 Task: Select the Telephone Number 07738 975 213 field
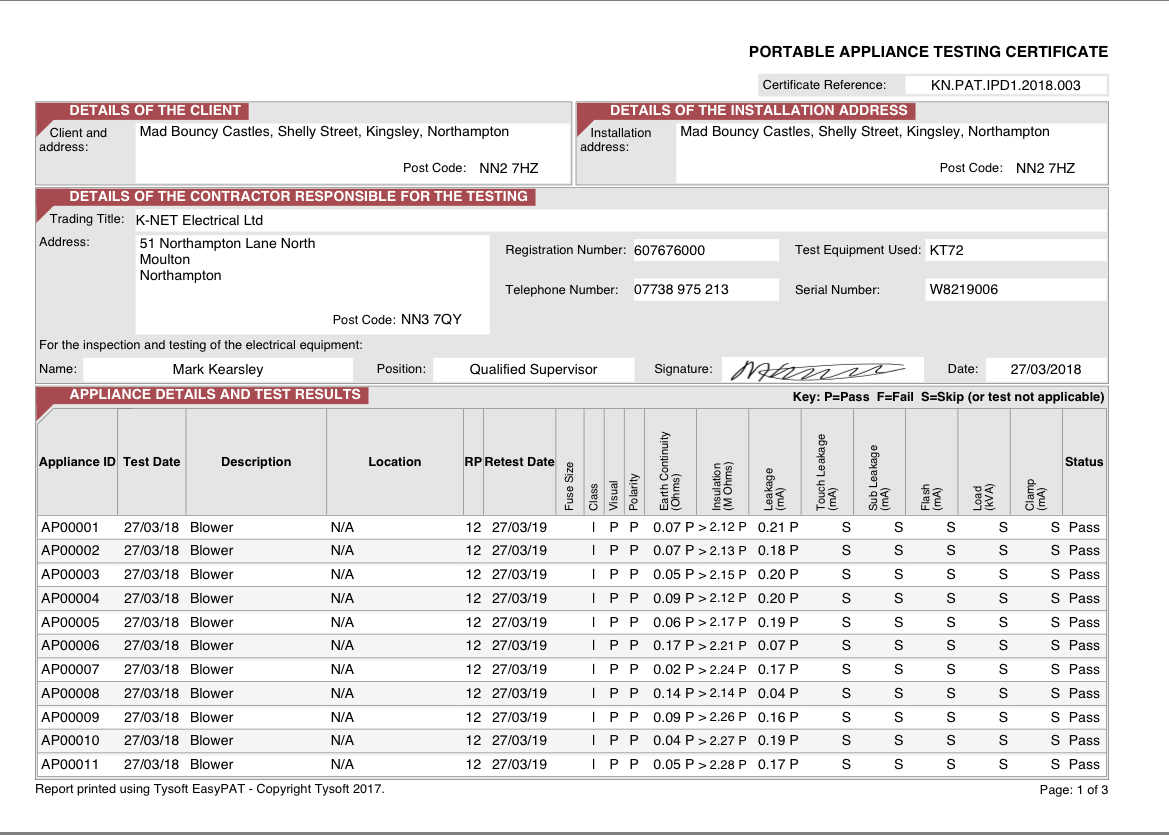click(x=704, y=290)
